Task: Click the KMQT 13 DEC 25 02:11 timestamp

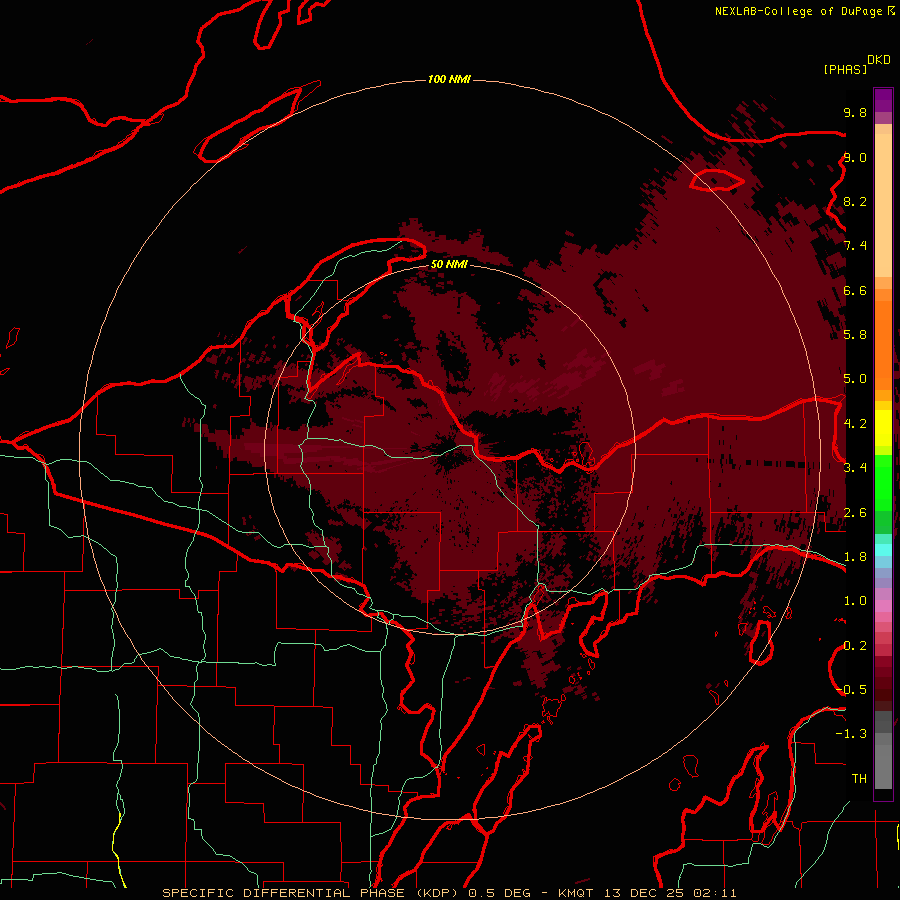Action: pyautogui.click(x=647, y=893)
